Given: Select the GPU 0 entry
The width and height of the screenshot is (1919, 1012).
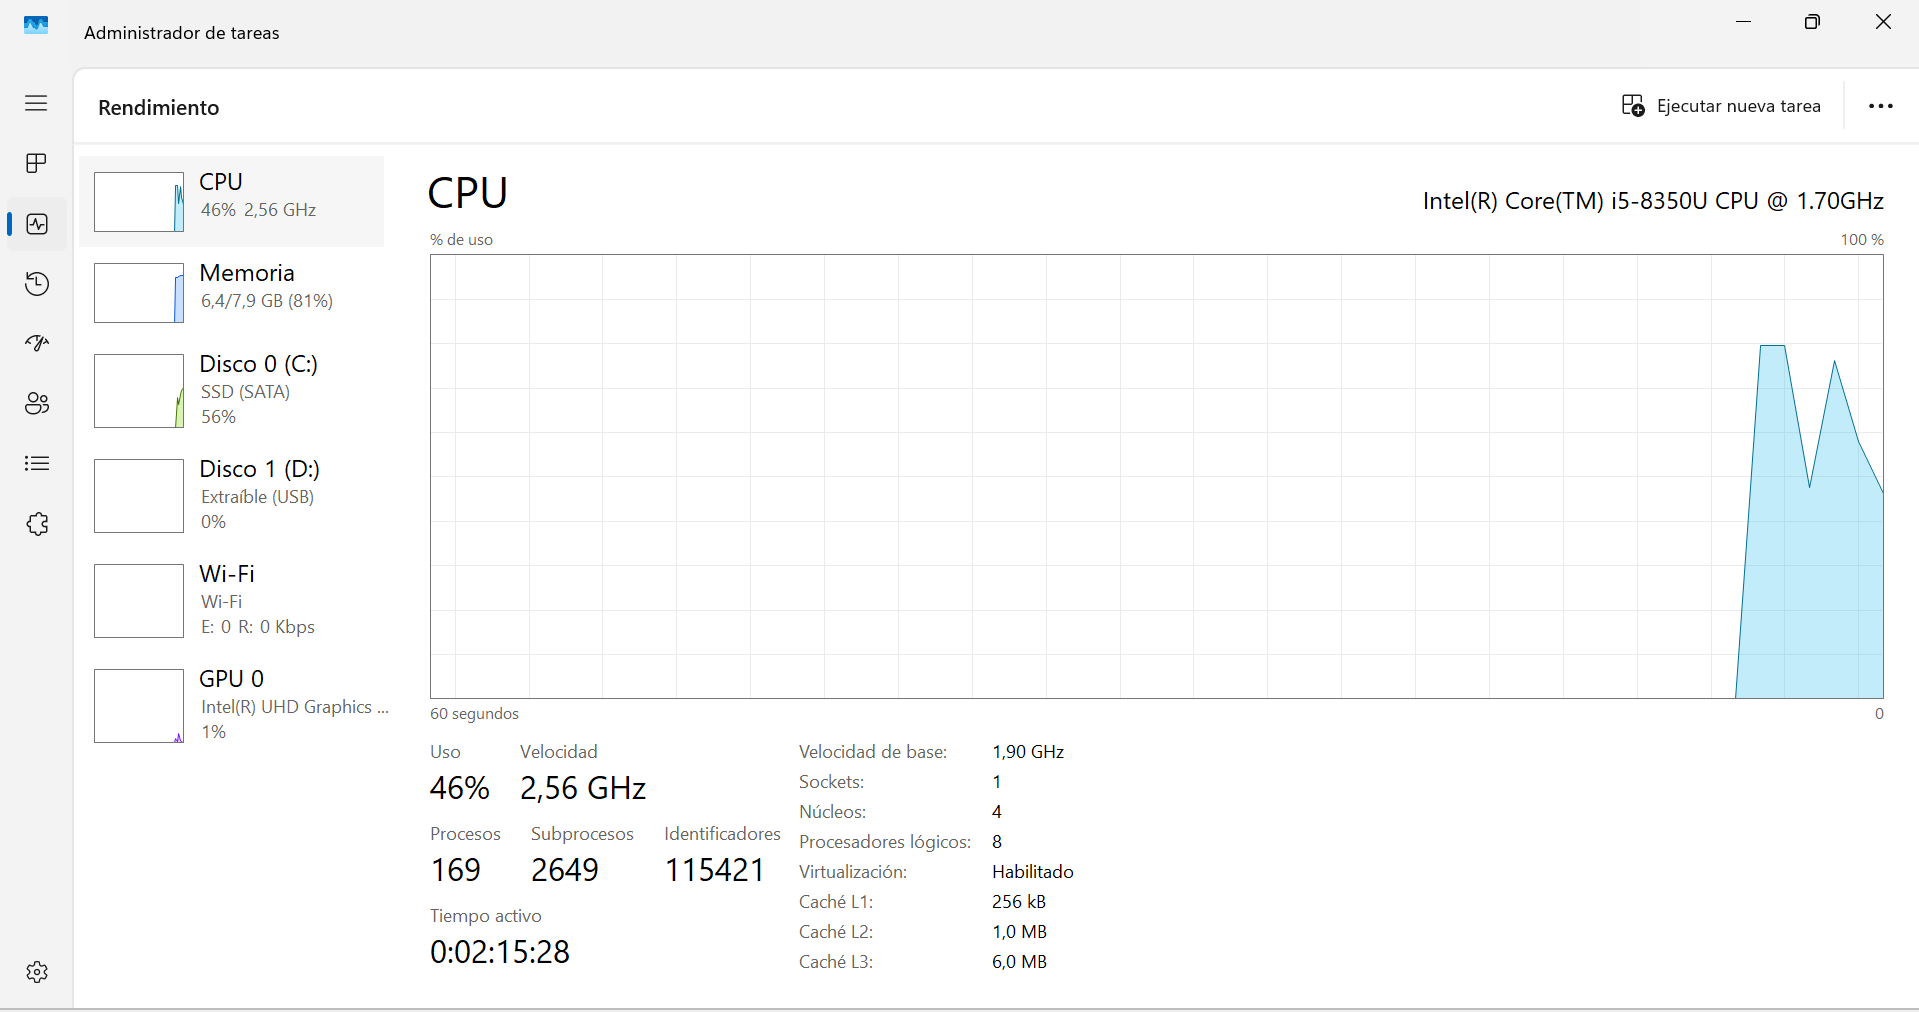Looking at the screenshot, I should (290, 705).
